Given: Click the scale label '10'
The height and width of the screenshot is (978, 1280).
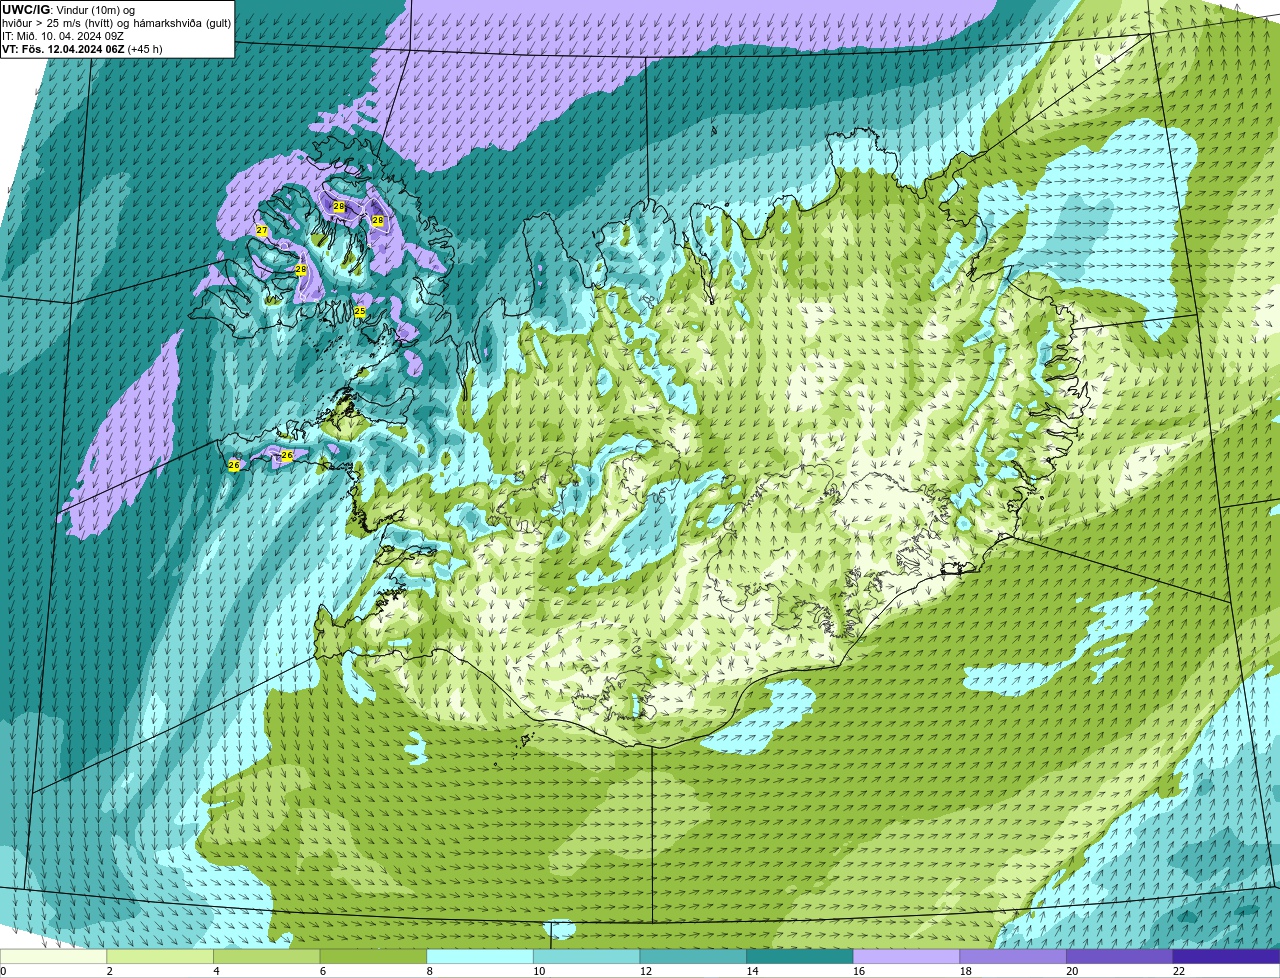Looking at the screenshot, I should (539, 970).
